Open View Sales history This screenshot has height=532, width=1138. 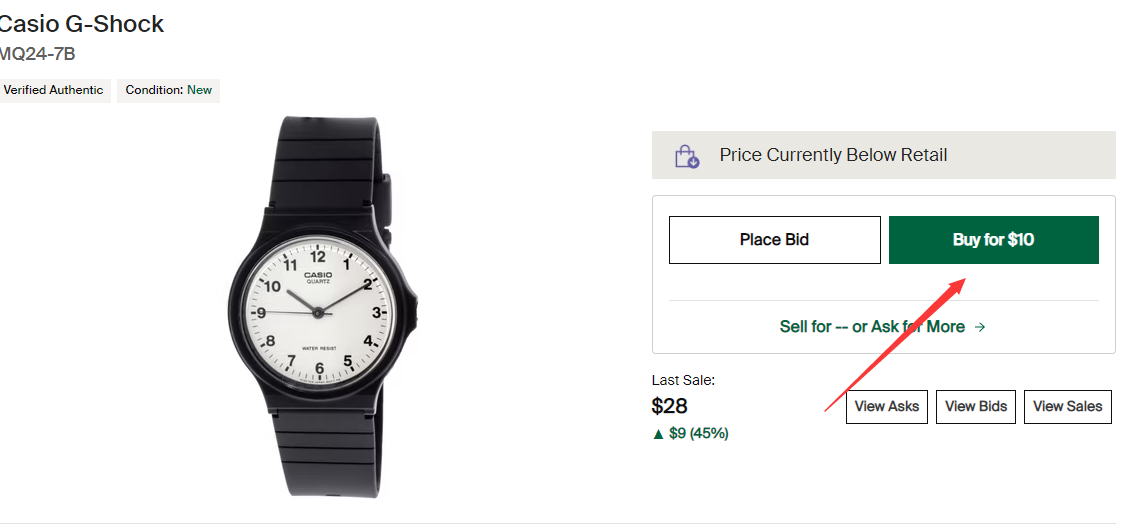[x=1067, y=406]
